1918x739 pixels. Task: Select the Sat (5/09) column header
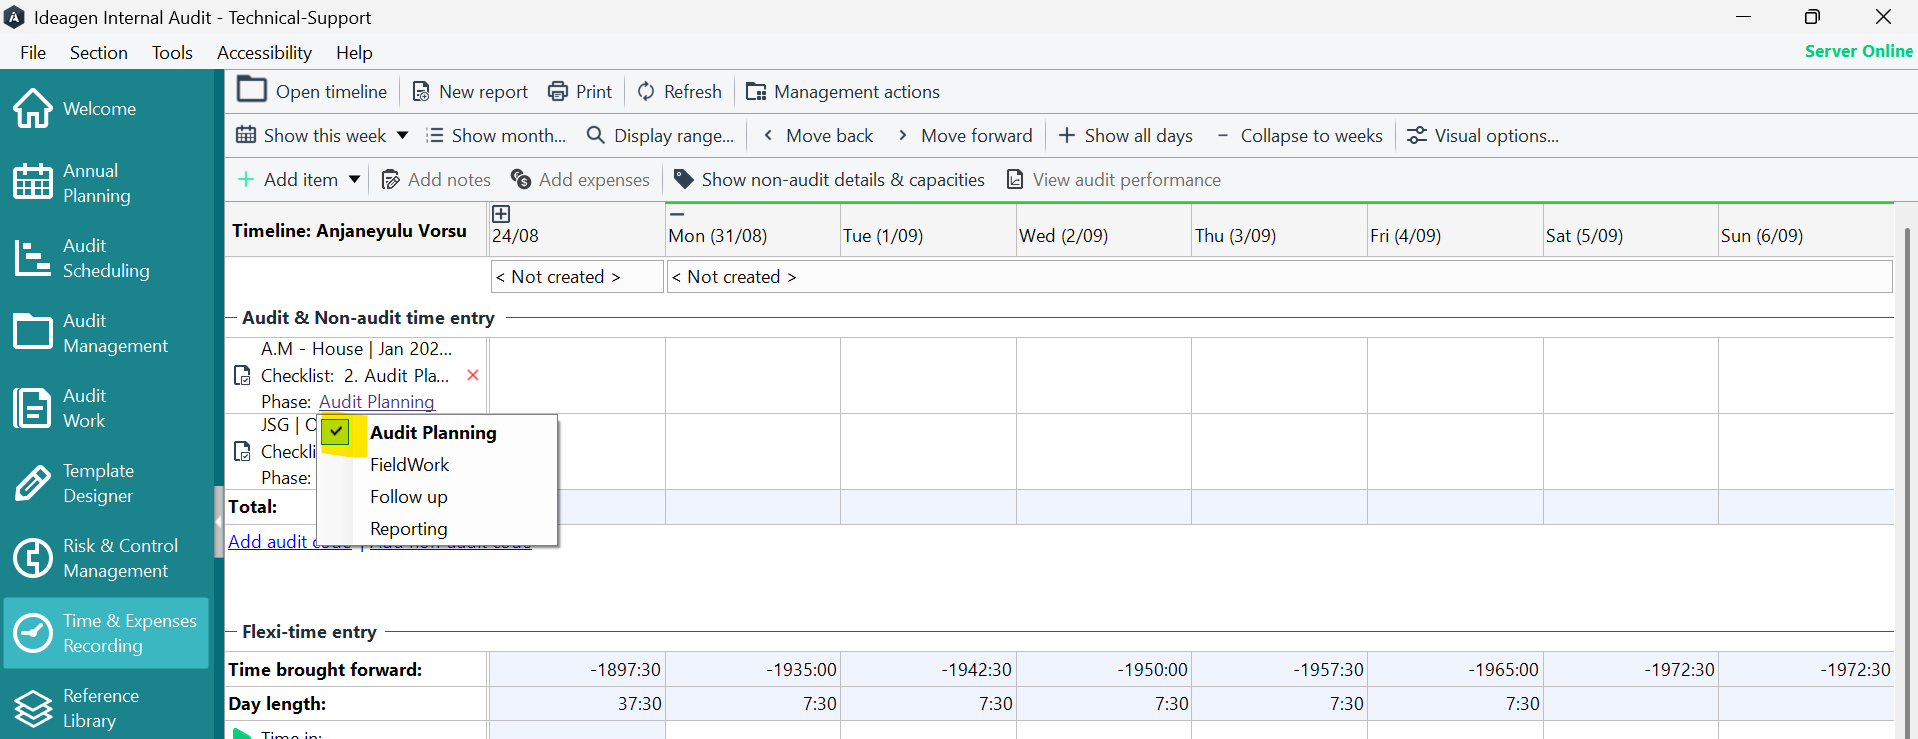click(1630, 230)
